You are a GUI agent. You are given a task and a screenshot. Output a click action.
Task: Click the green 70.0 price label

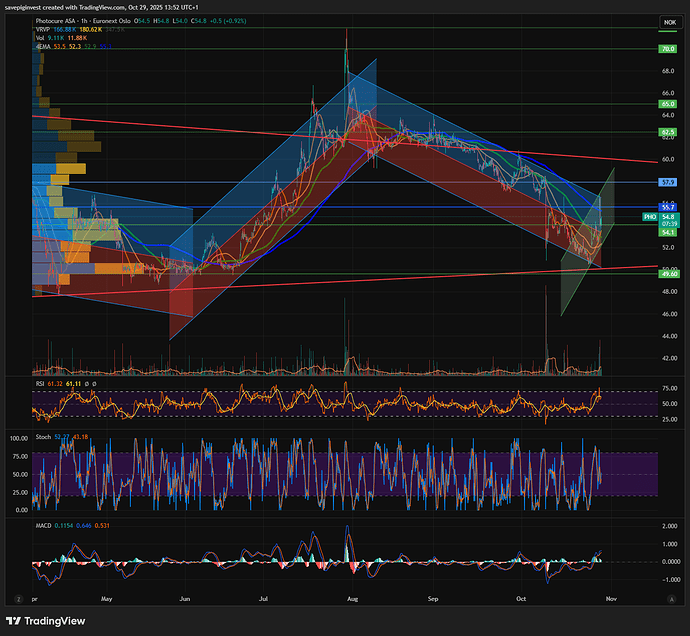pyautogui.click(x=667, y=48)
